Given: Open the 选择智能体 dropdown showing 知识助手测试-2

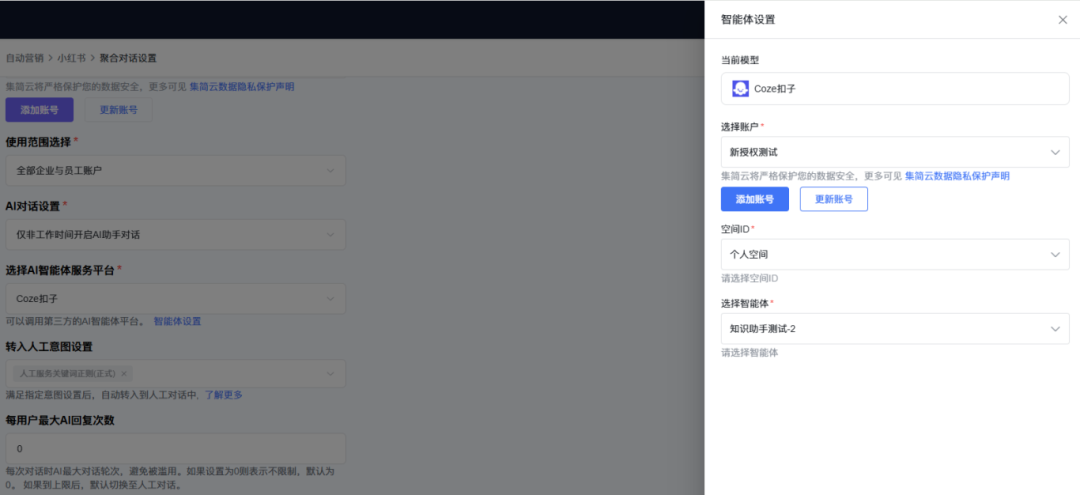Looking at the screenshot, I should click(x=895, y=329).
